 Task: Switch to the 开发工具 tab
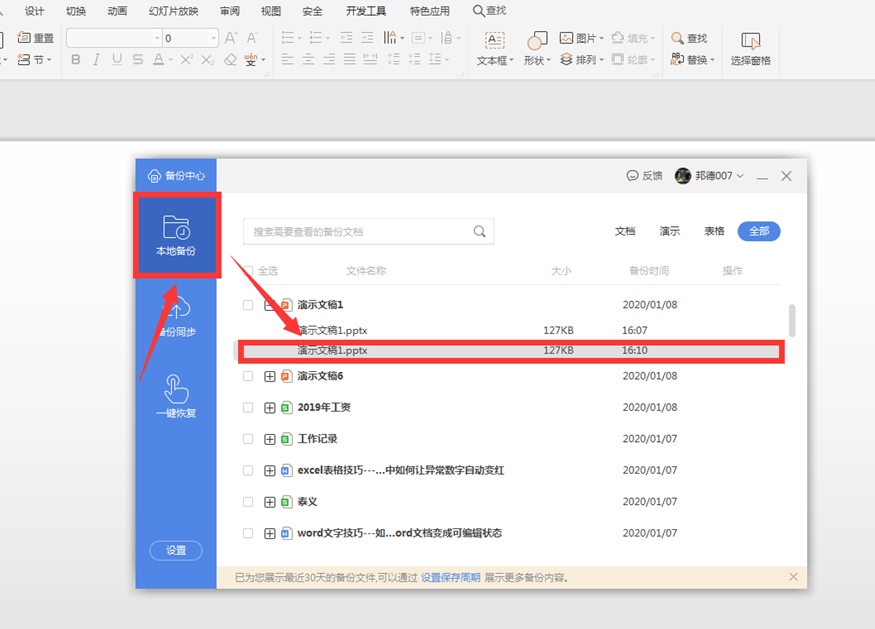point(366,11)
